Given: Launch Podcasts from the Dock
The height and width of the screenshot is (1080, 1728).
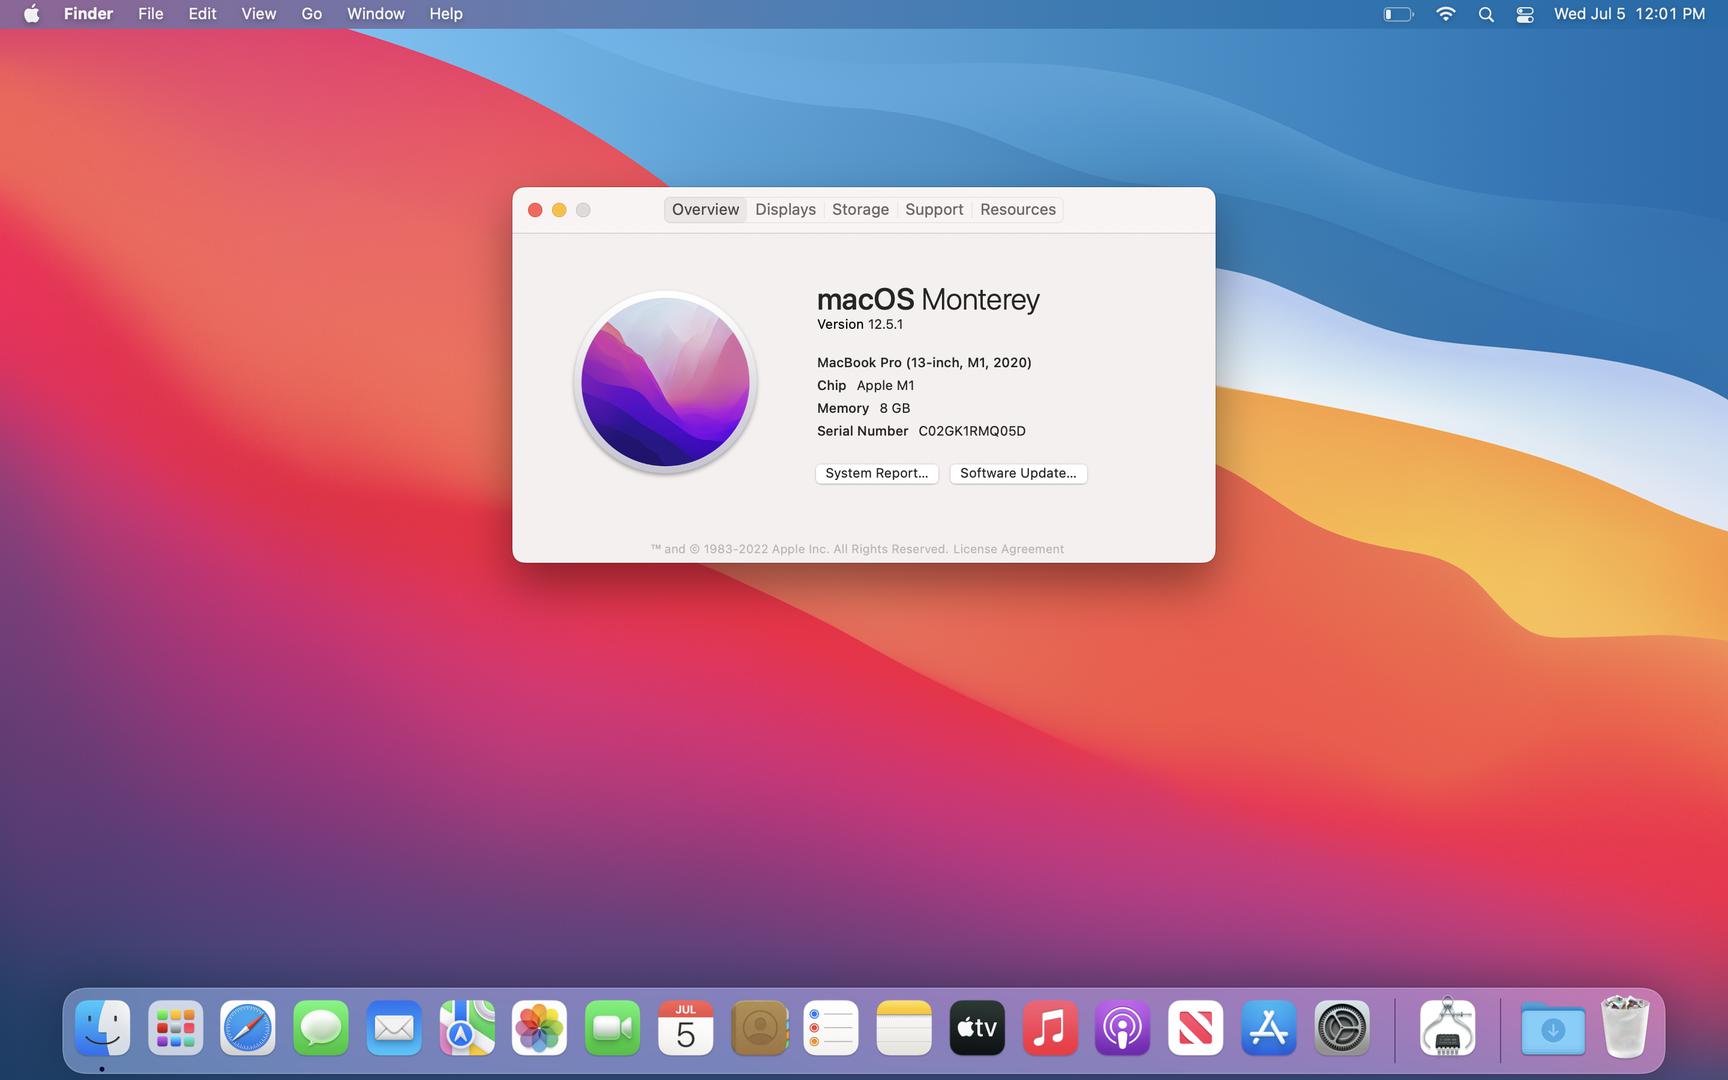Looking at the screenshot, I should (1123, 1027).
